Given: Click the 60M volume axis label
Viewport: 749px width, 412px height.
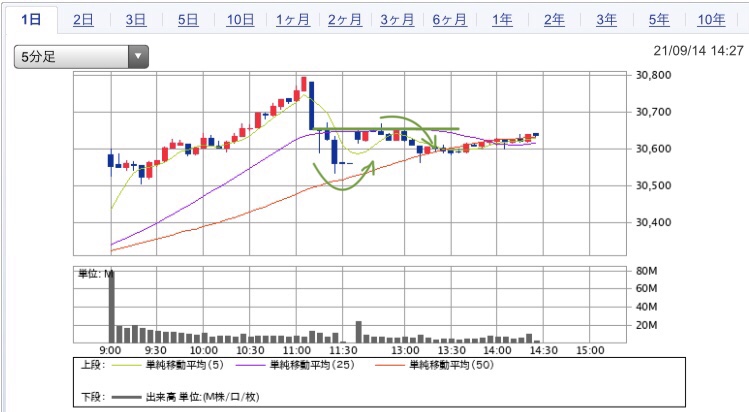Looking at the screenshot, I should click(646, 288).
